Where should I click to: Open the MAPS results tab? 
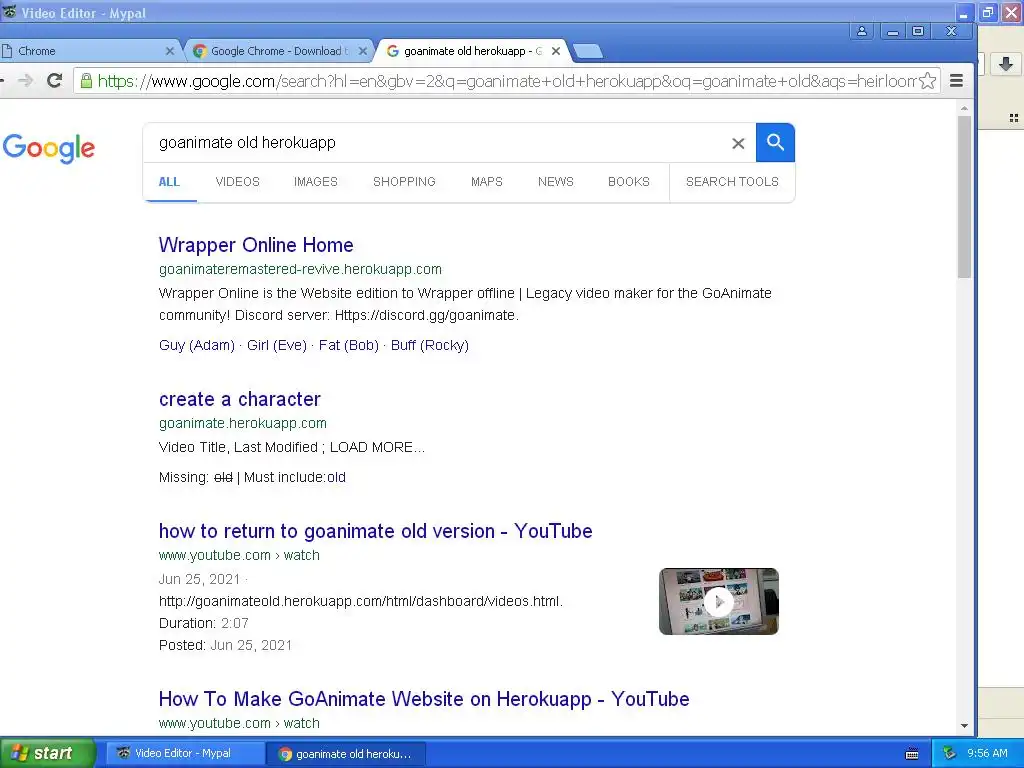click(487, 182)
